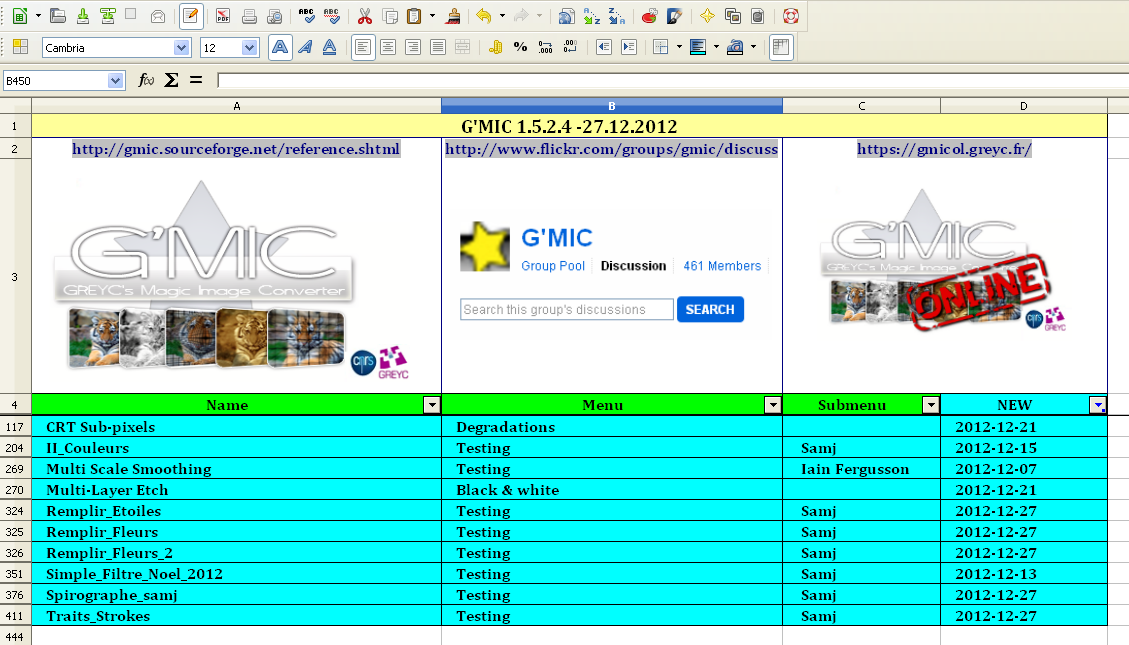Open the Menu column filter dropdown
The image size is (1129, 645).
coord(773,405)
